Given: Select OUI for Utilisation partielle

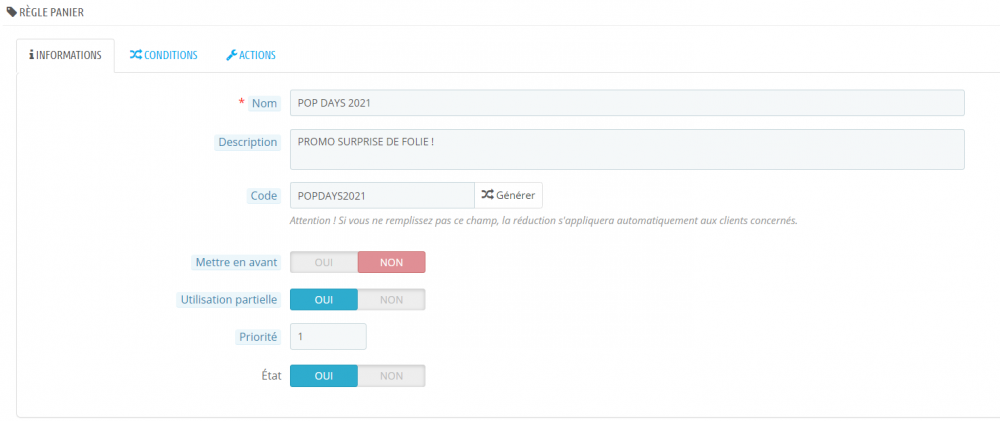Looking at the screenshot, I should click(324, 300).
